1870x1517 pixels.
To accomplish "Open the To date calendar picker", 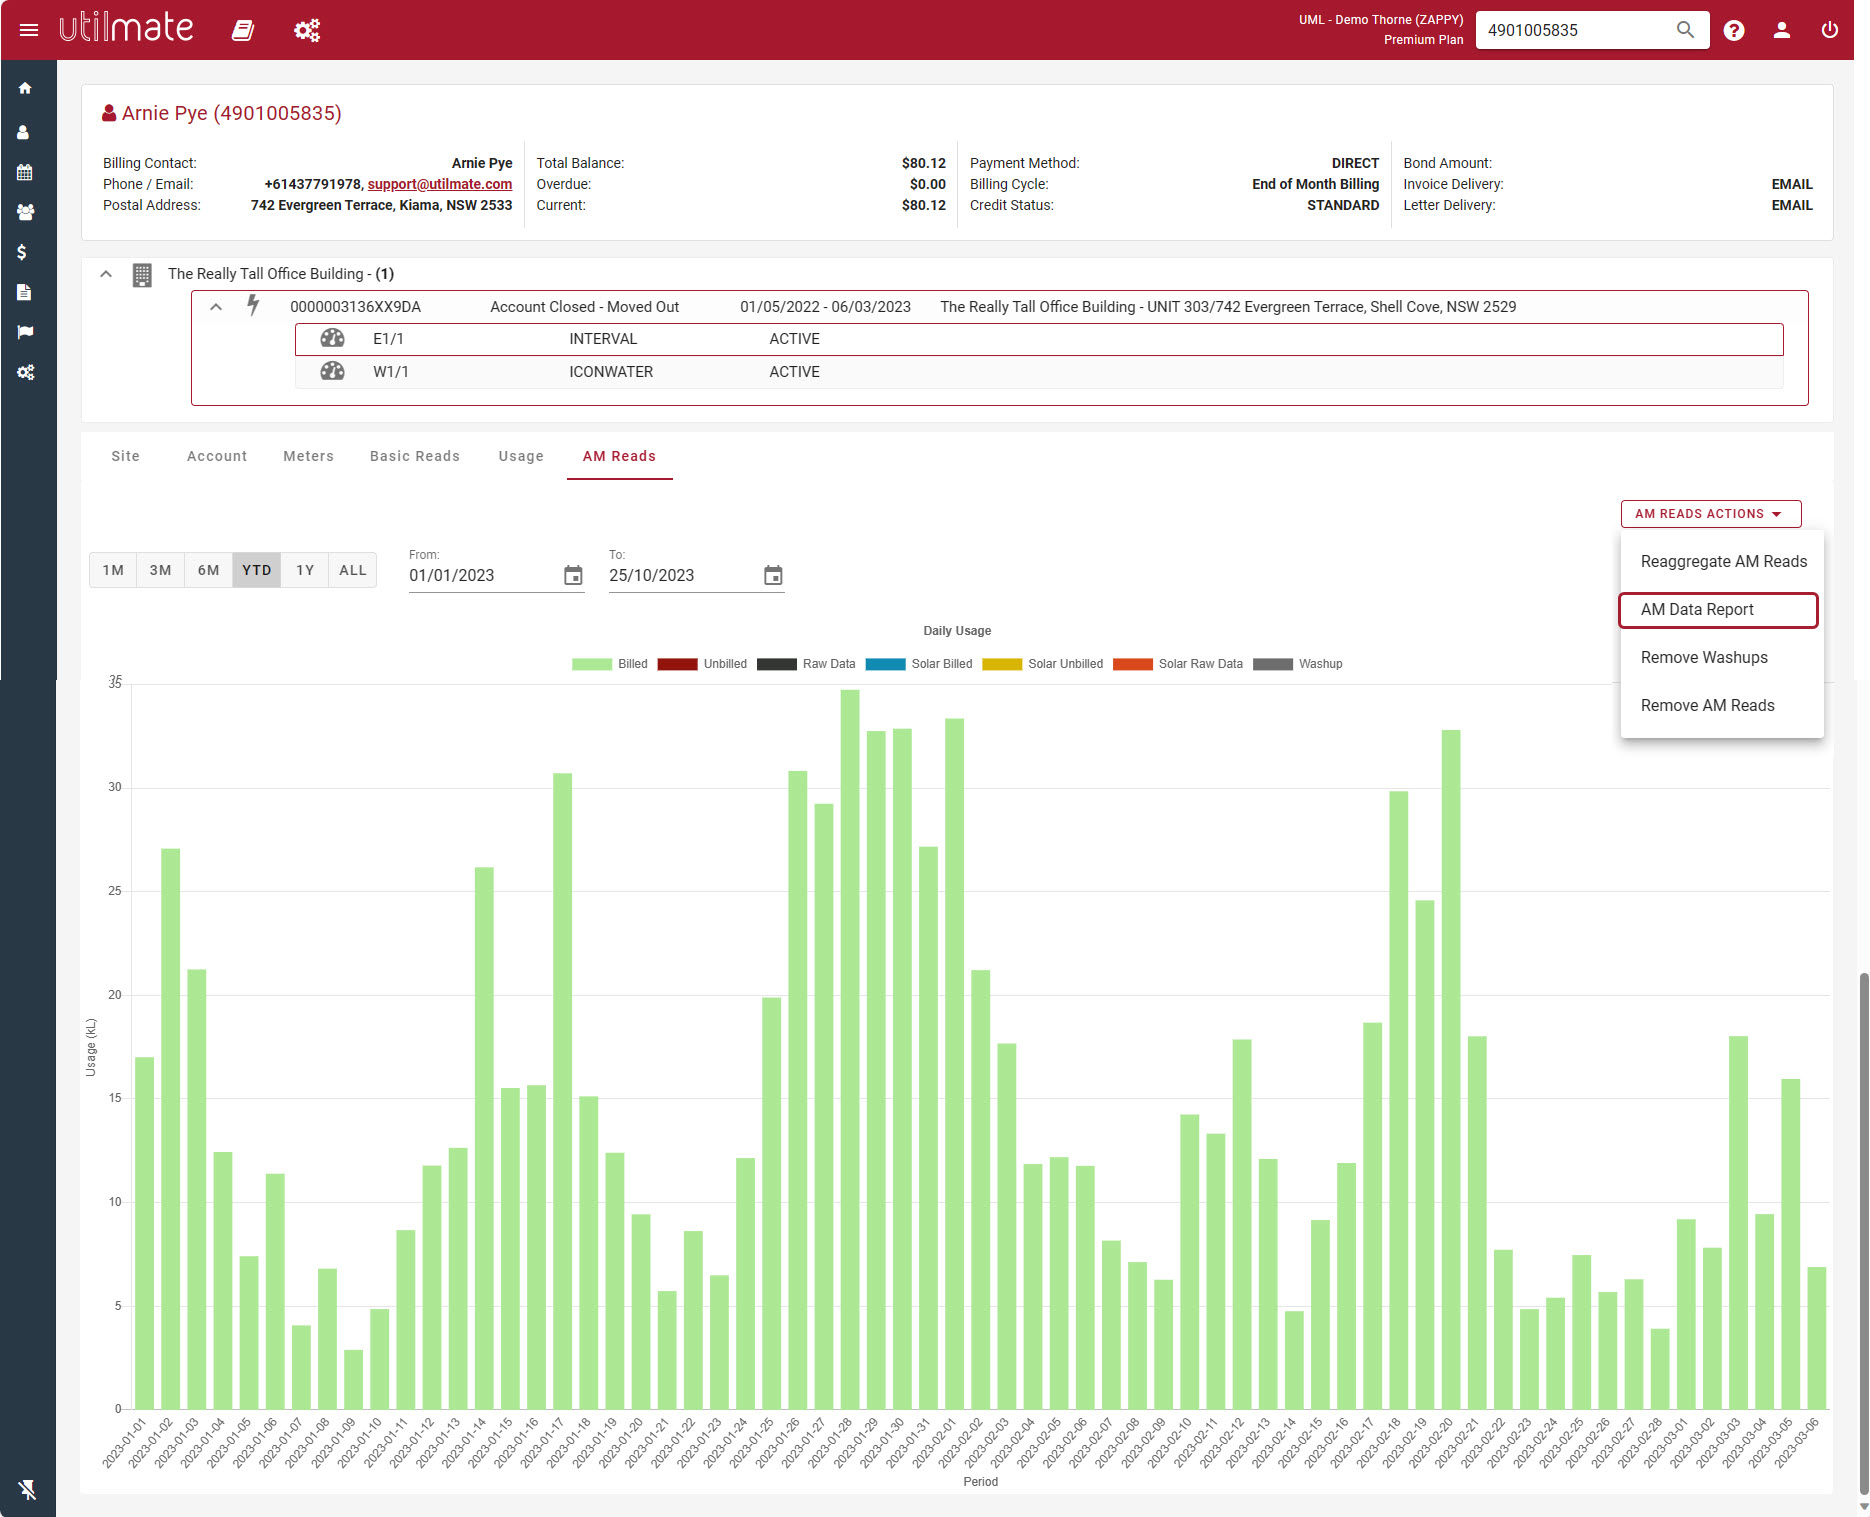I will (x=773, y=576).
